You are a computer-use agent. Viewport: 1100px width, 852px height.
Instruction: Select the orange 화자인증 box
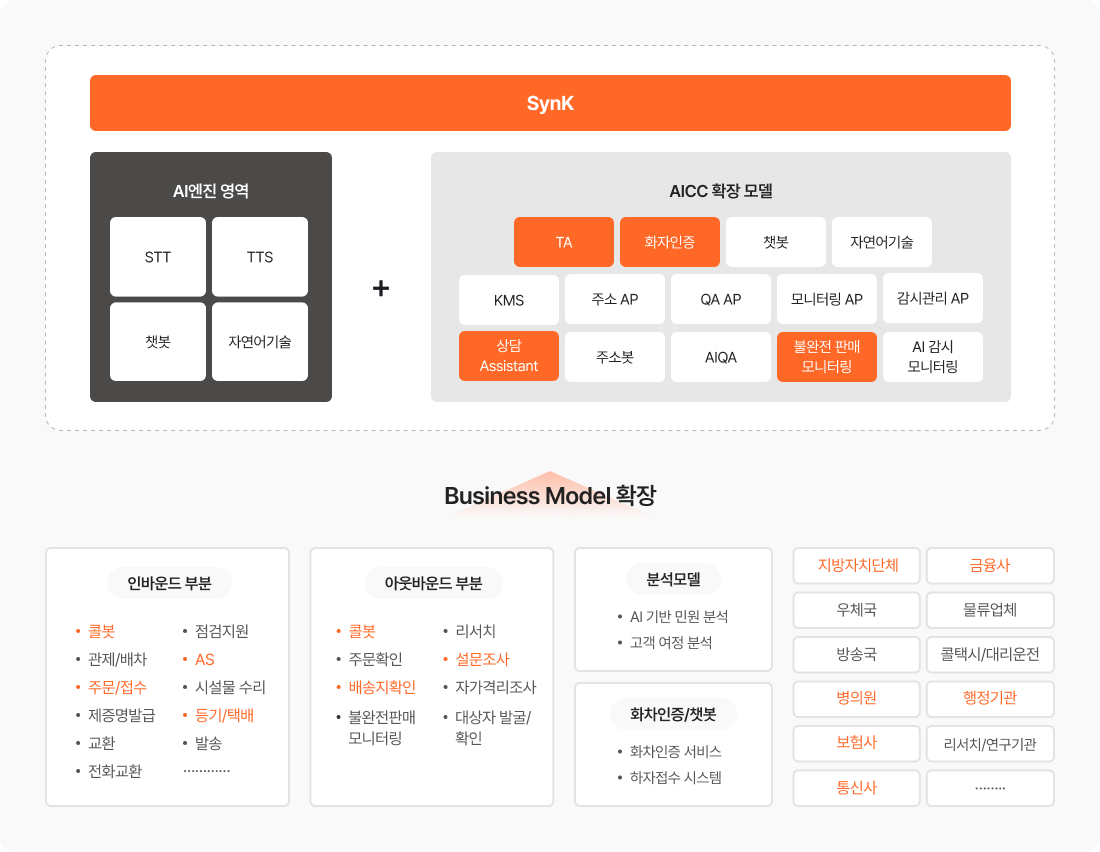[x=670, y=242]
